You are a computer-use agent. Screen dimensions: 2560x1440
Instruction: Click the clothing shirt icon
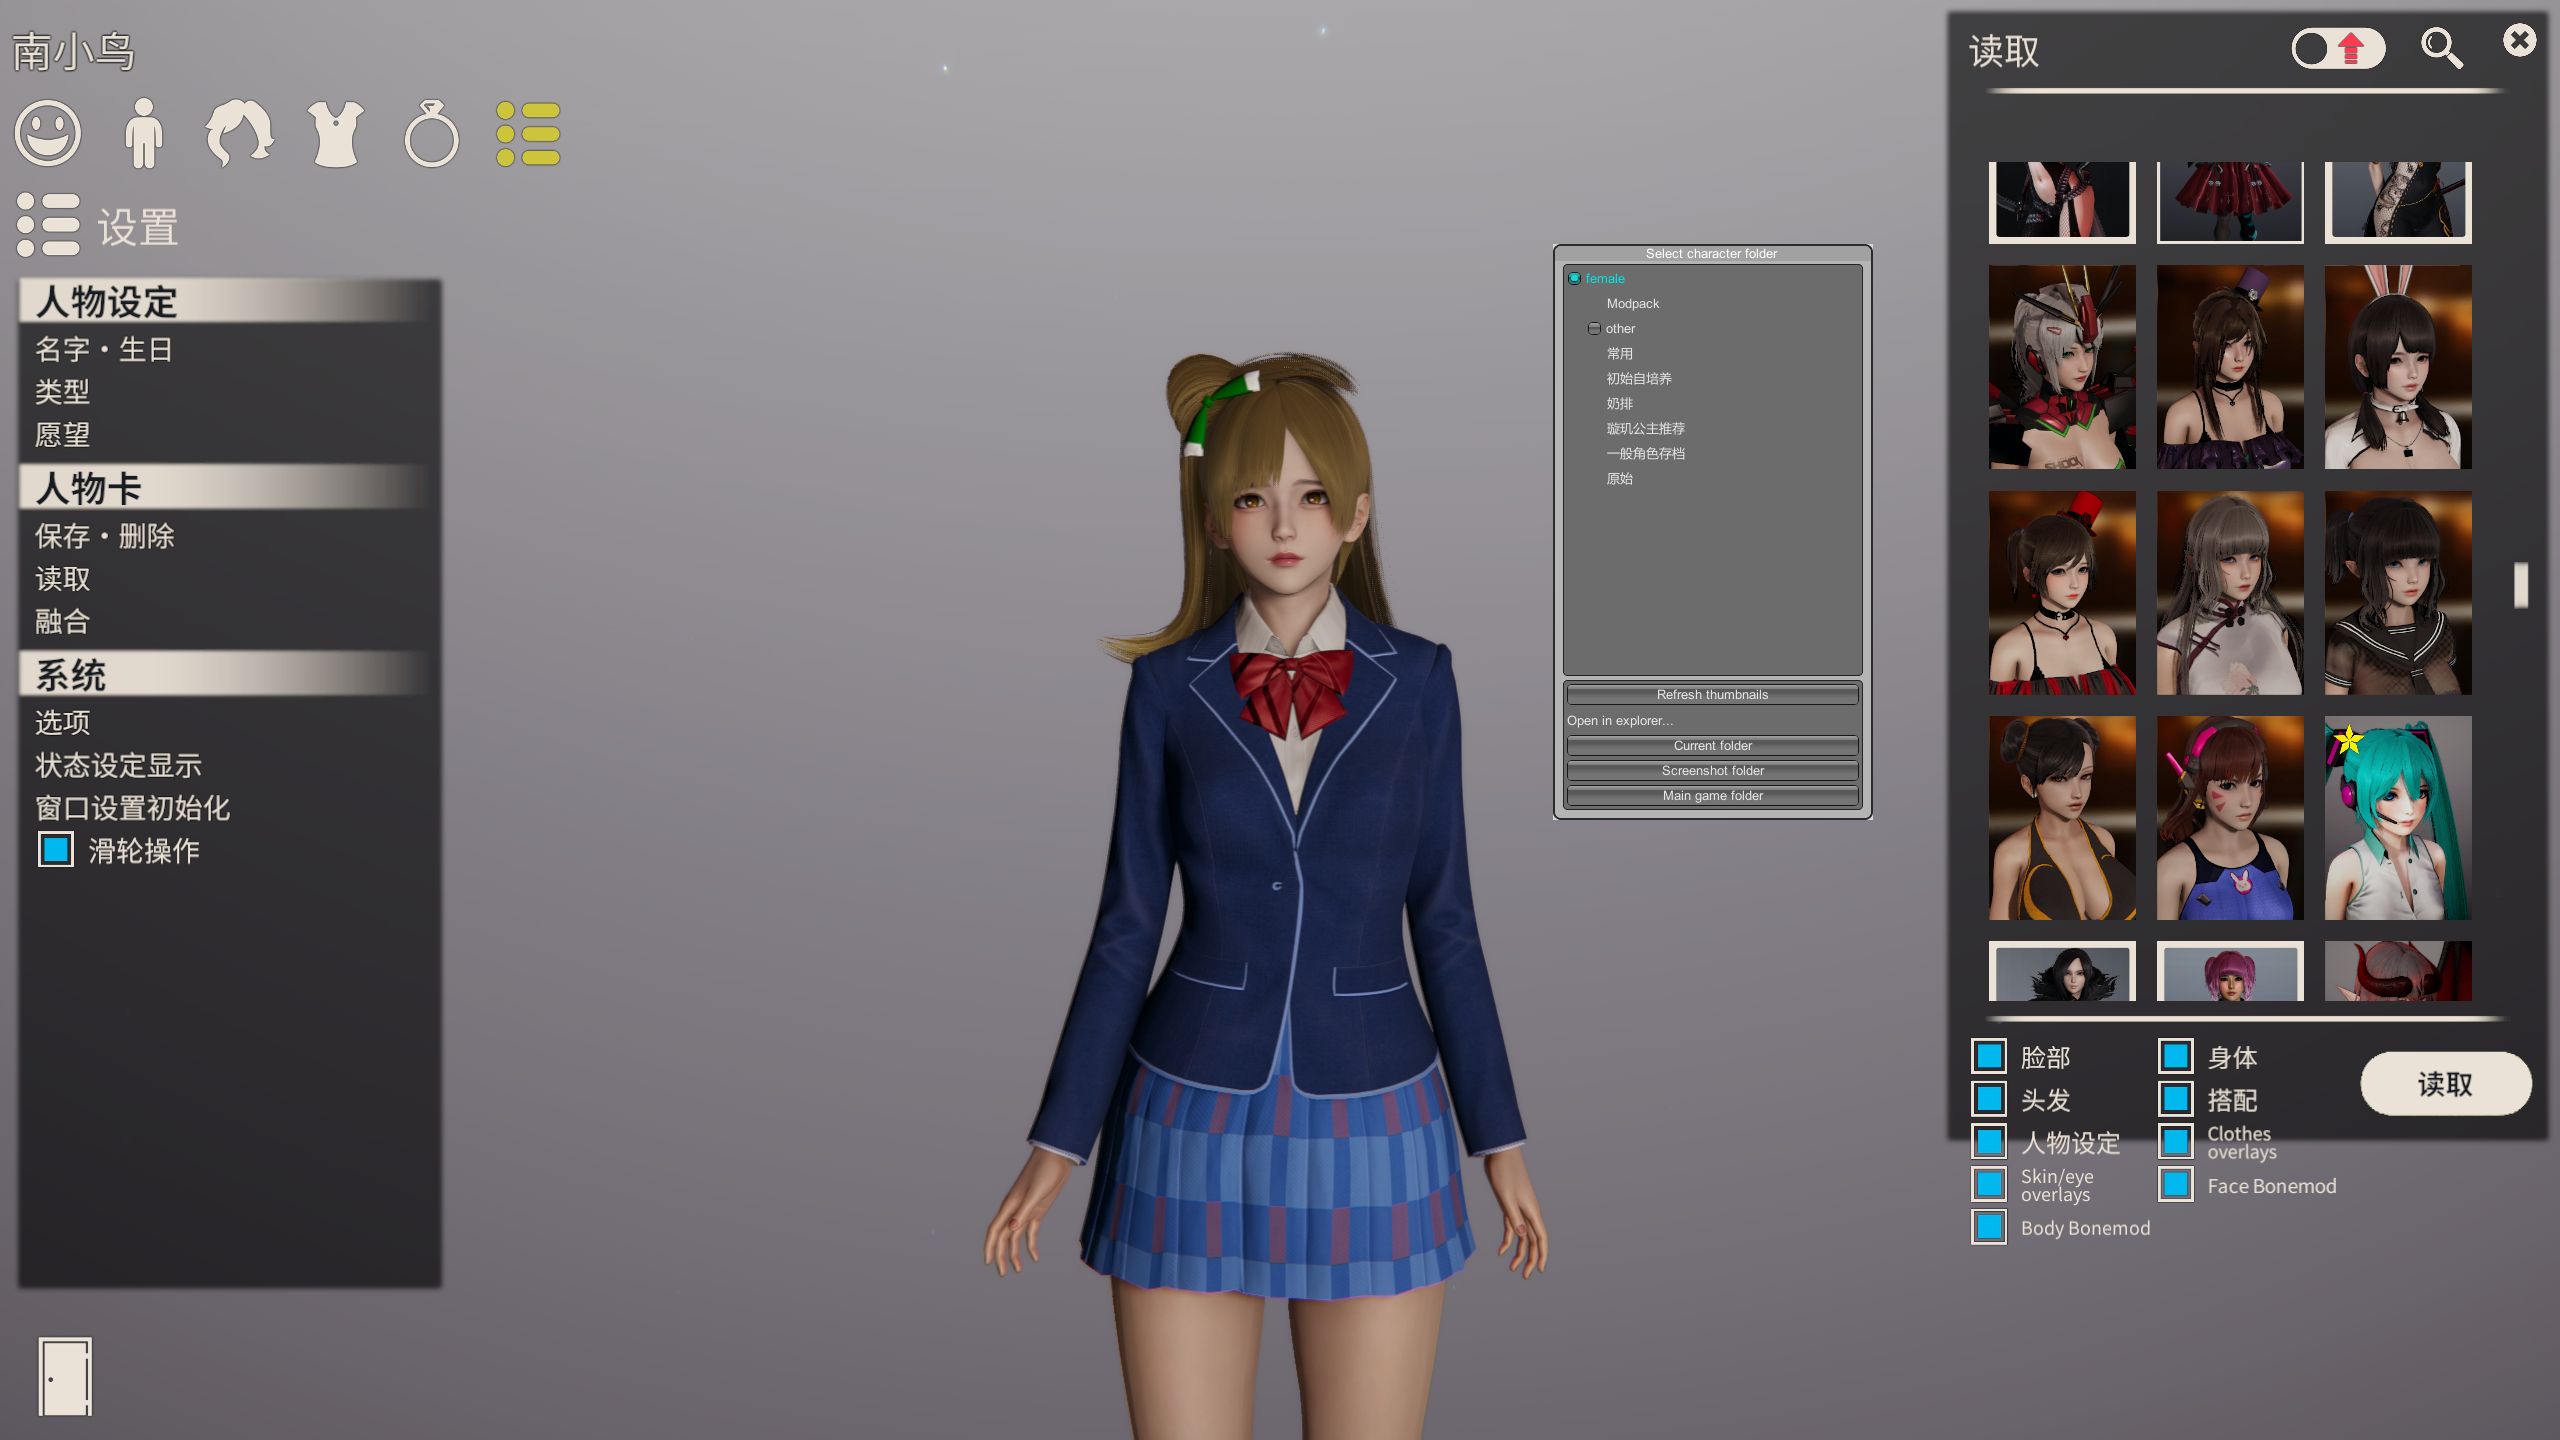point(335,133)
